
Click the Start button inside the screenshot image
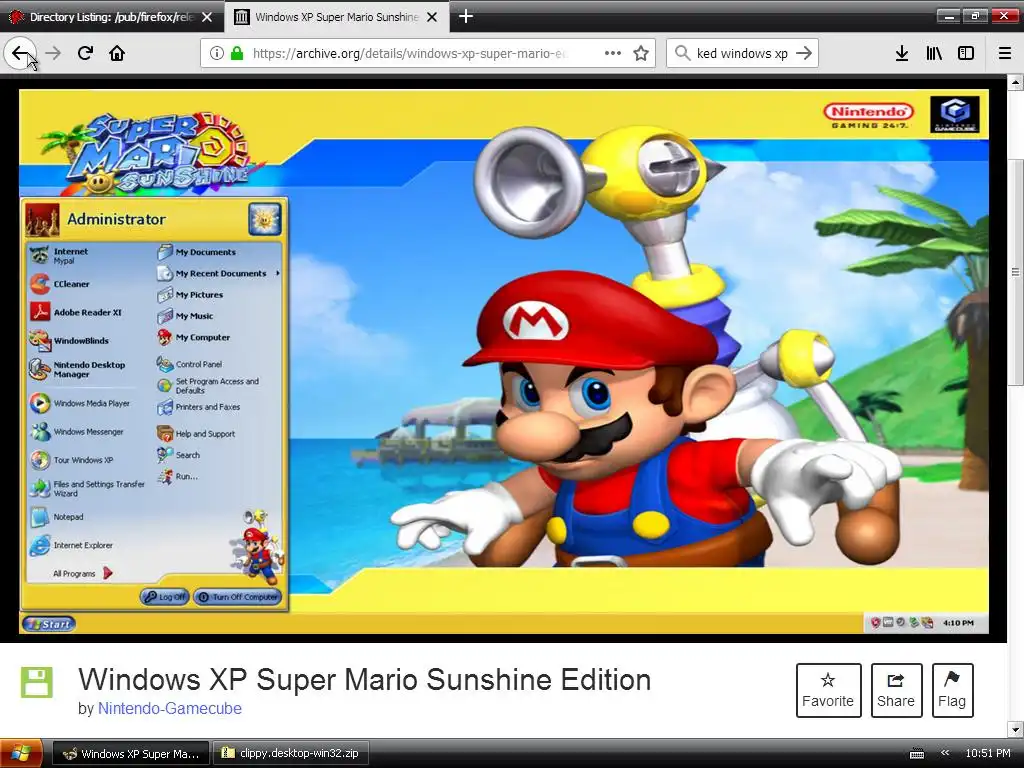pos(49,624)
